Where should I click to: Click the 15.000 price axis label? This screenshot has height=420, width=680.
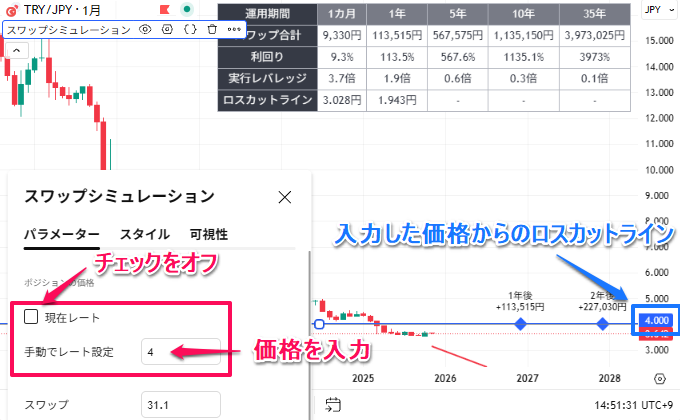pos(659,41)
